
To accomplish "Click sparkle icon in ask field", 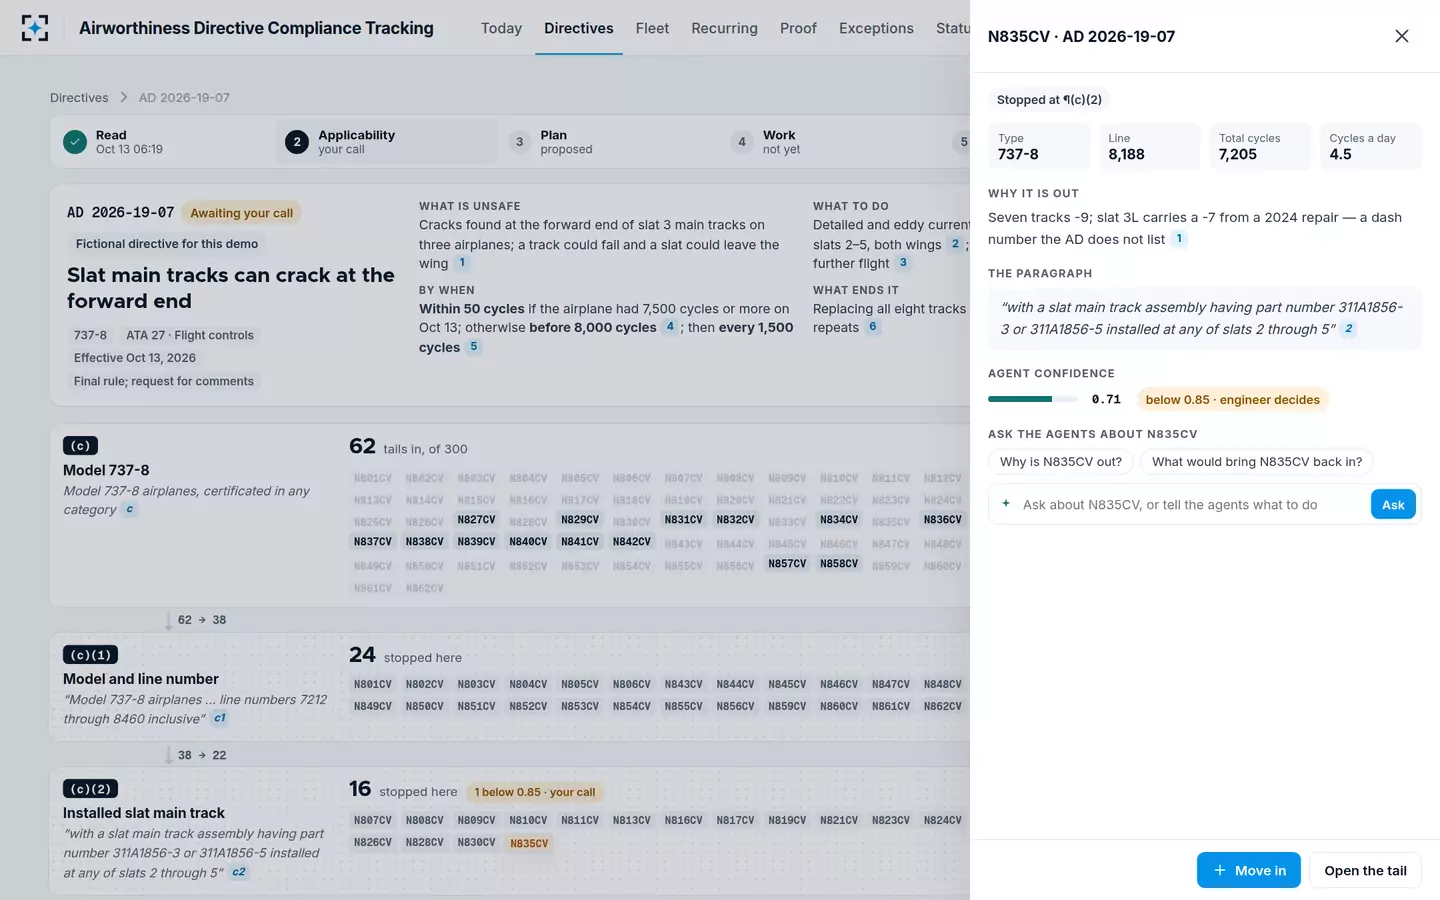I will pyautogui.click(x=1006, y=504).
